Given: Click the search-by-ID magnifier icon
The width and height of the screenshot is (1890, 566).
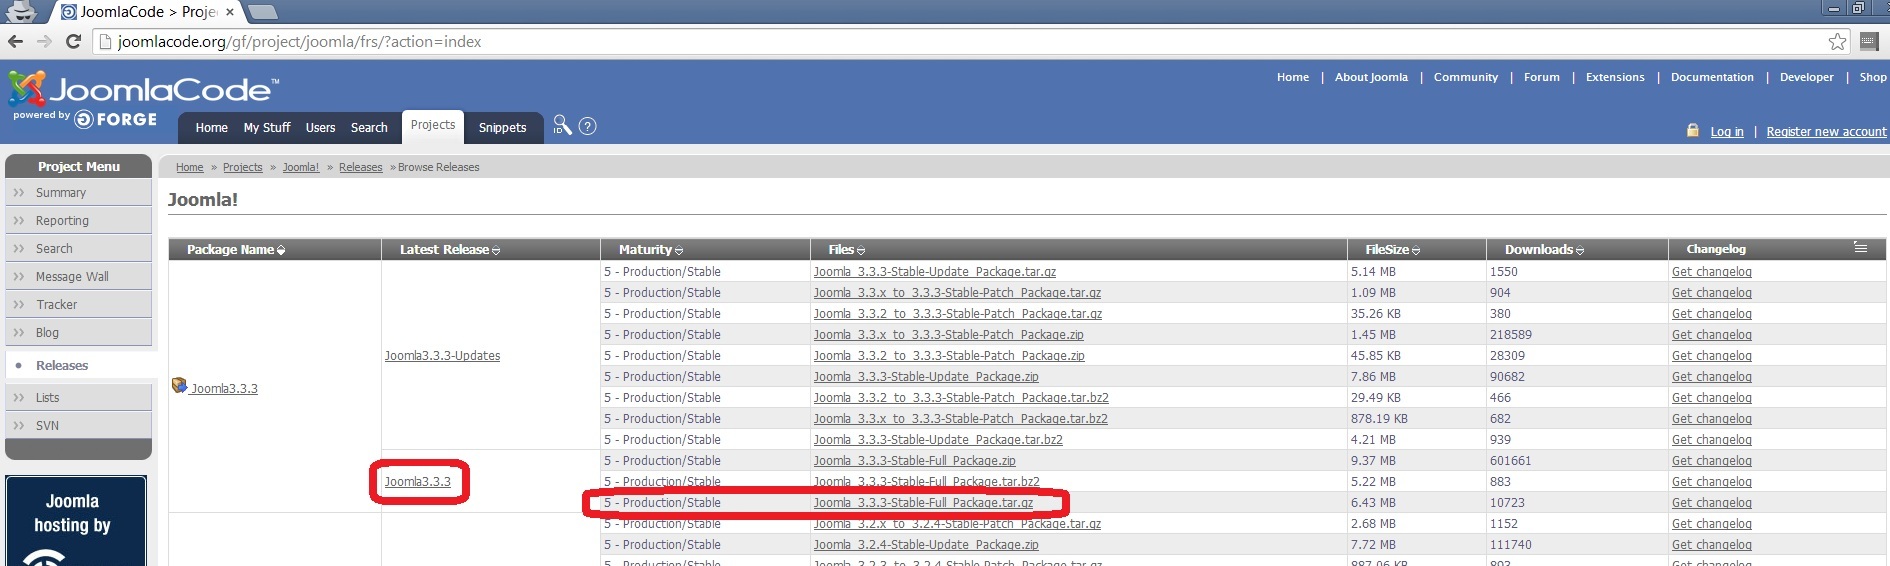Looking at the screenshot, I should (x=562, y=125).
